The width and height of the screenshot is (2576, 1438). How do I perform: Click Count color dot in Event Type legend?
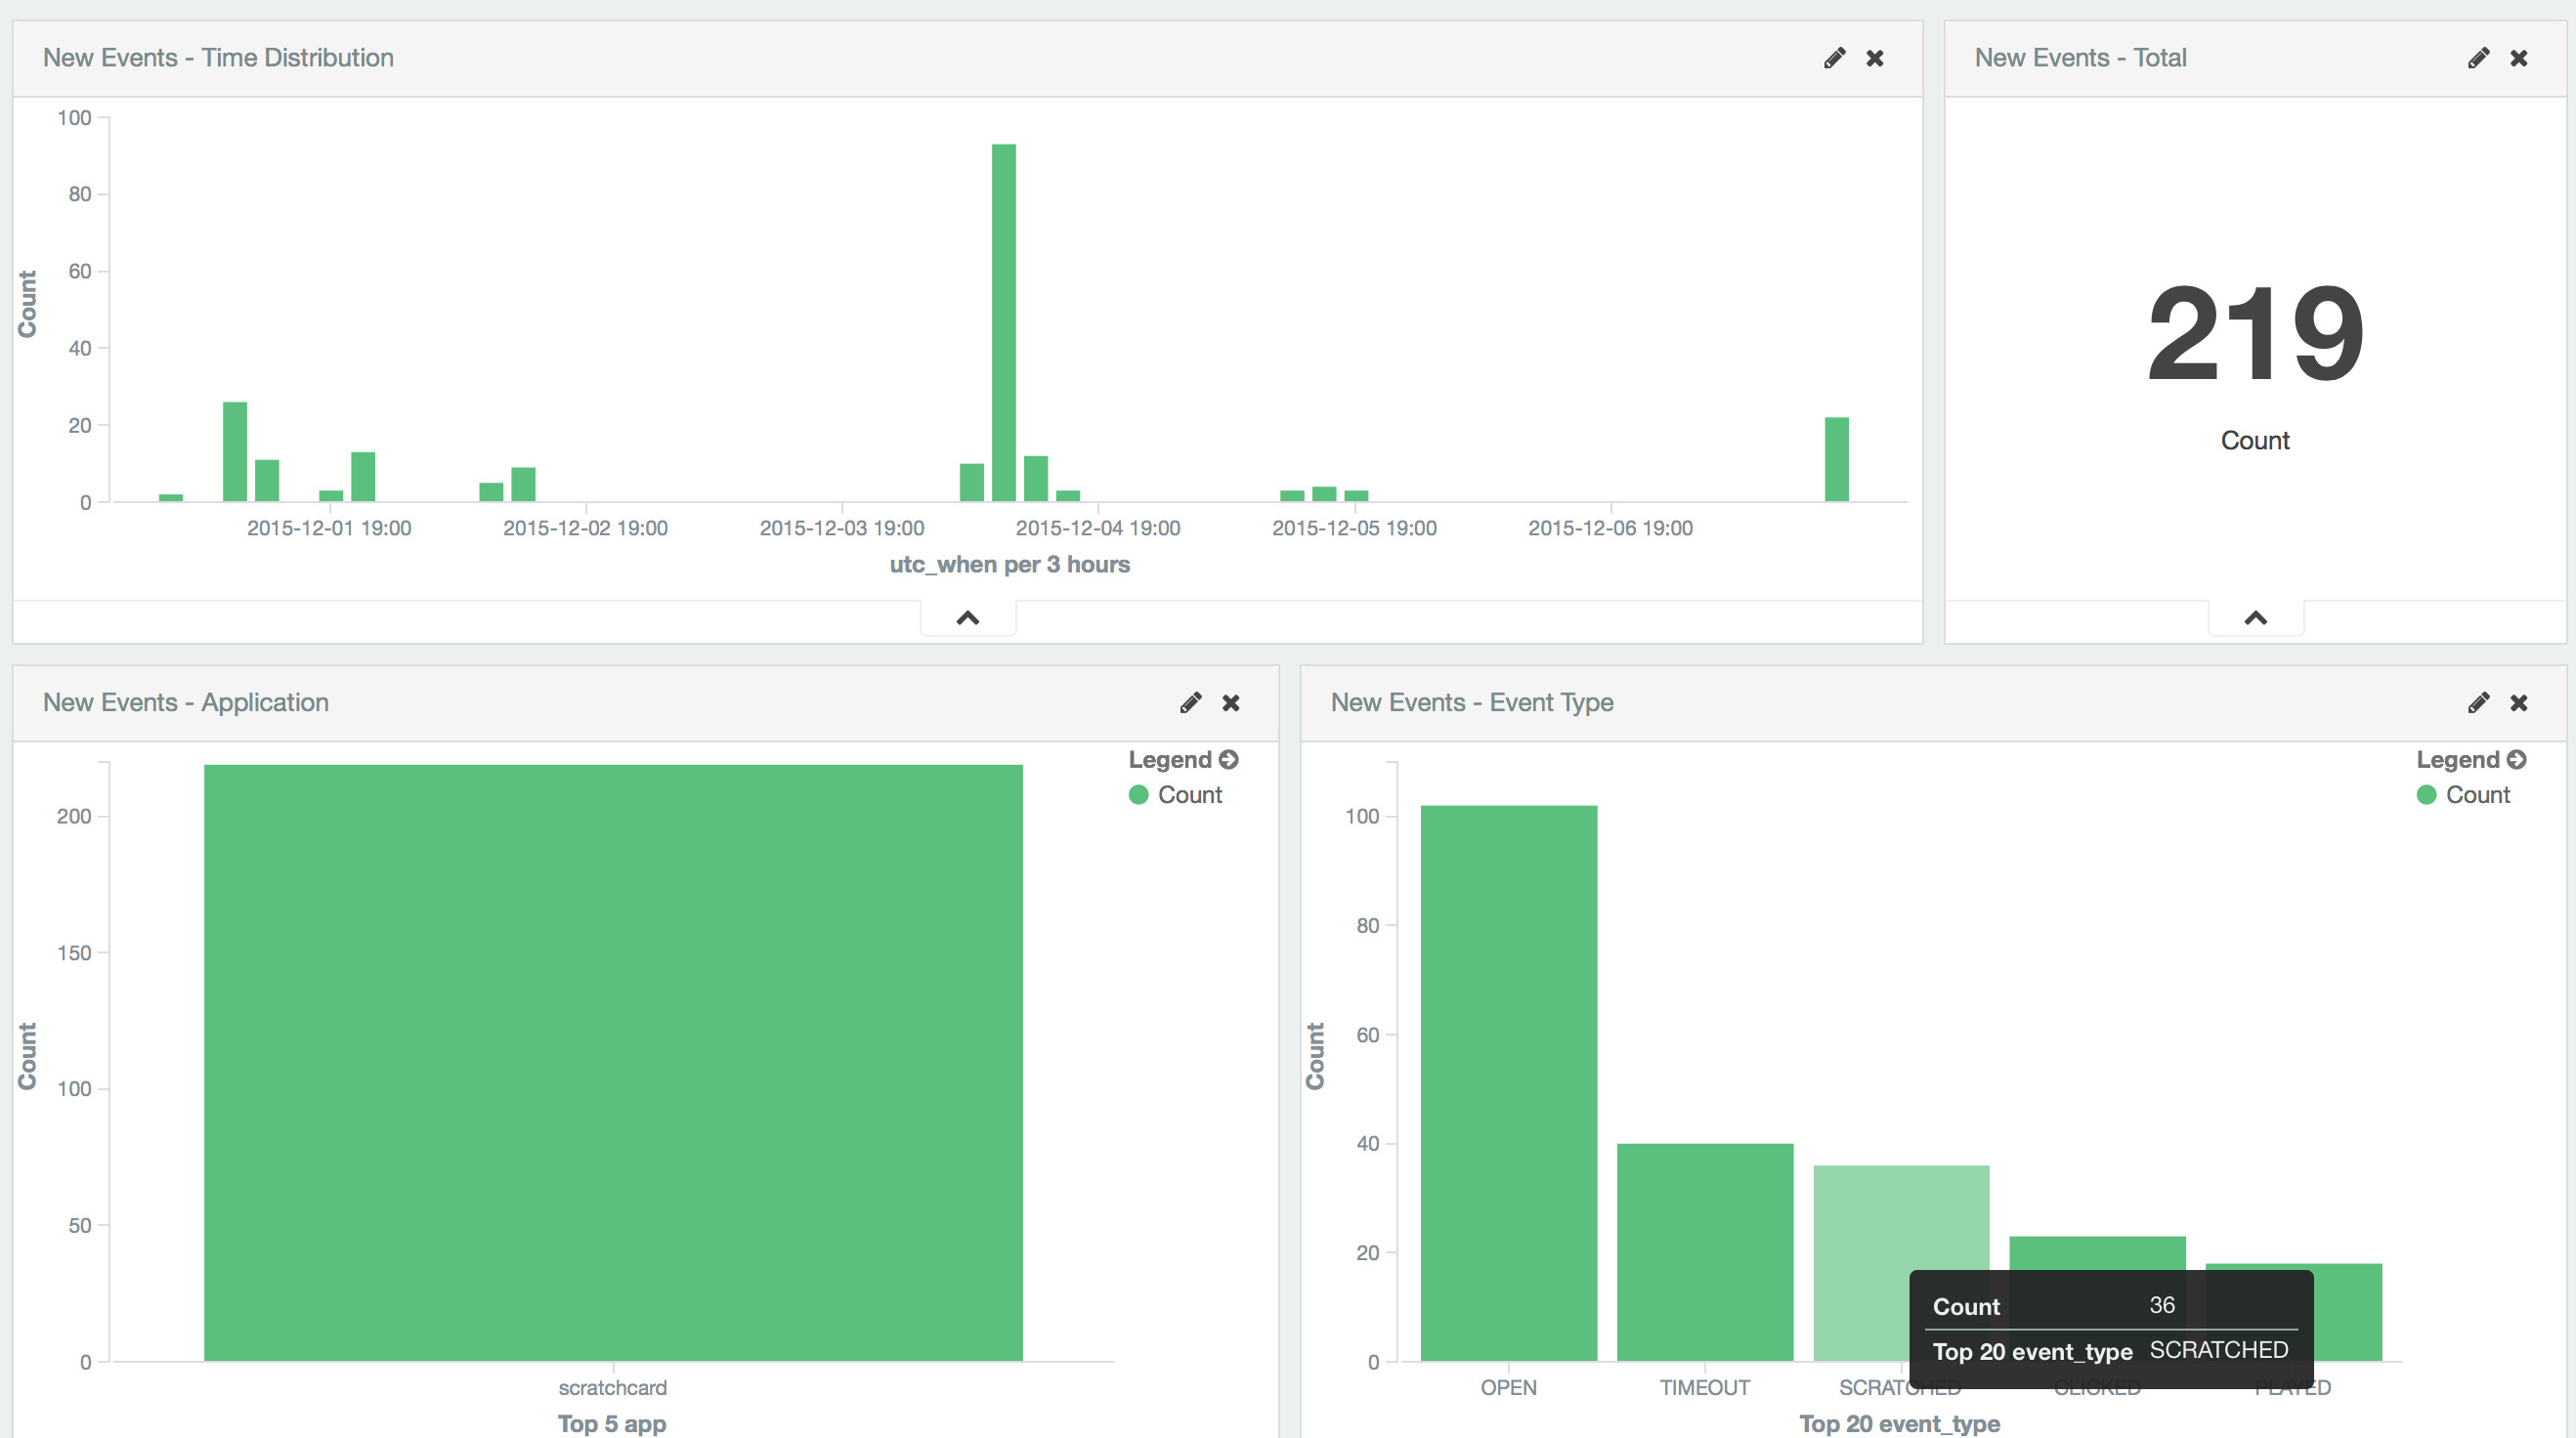tap(2426, 795)
